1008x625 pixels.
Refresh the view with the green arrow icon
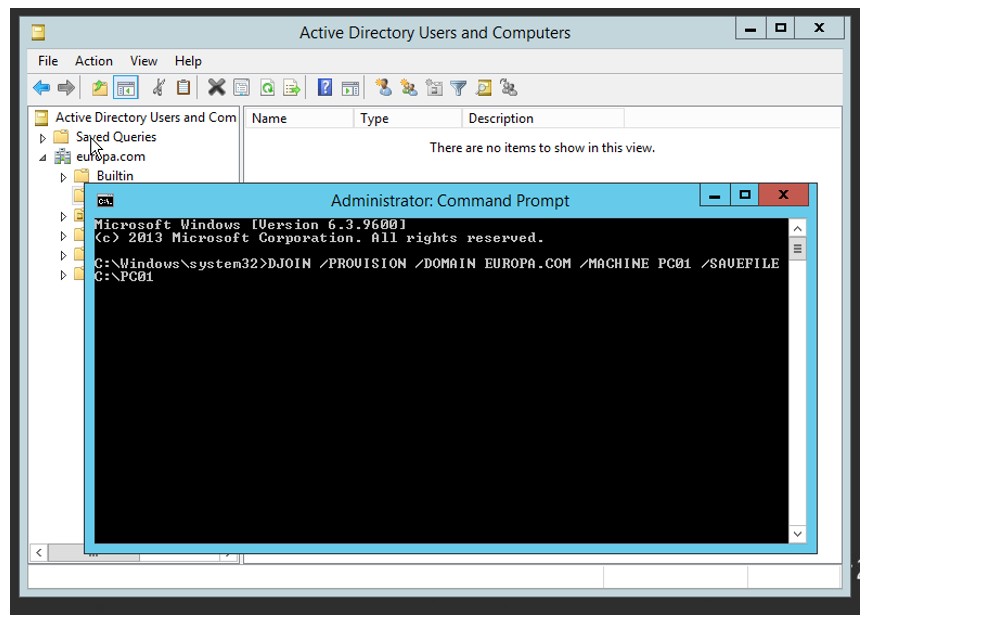point(267,87)
